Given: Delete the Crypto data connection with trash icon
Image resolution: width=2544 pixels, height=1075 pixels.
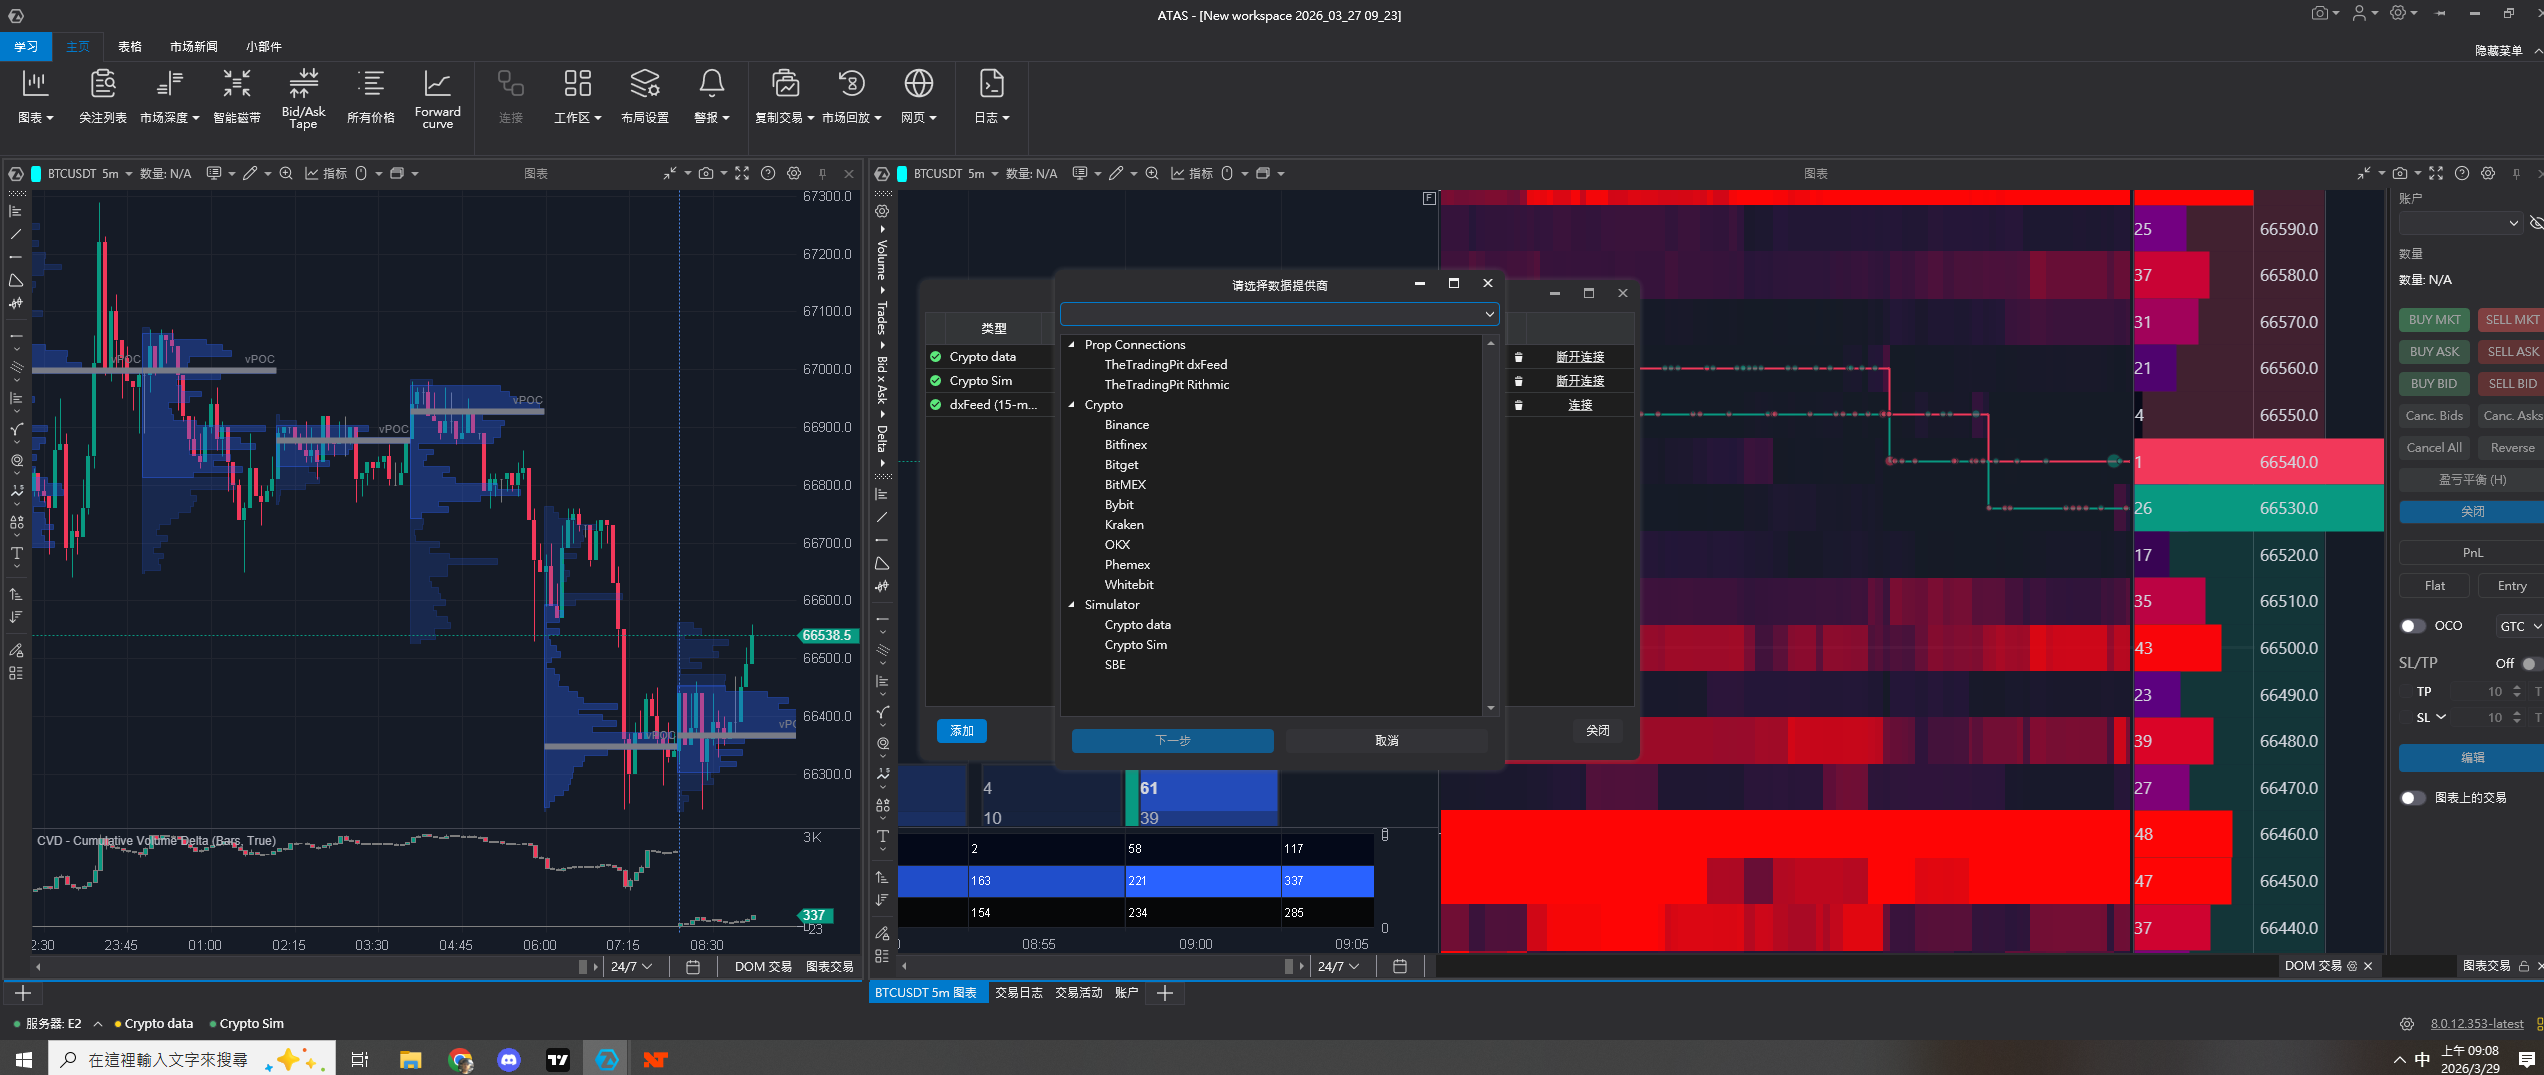Looking at the screenshot, I should (1518, 357).
